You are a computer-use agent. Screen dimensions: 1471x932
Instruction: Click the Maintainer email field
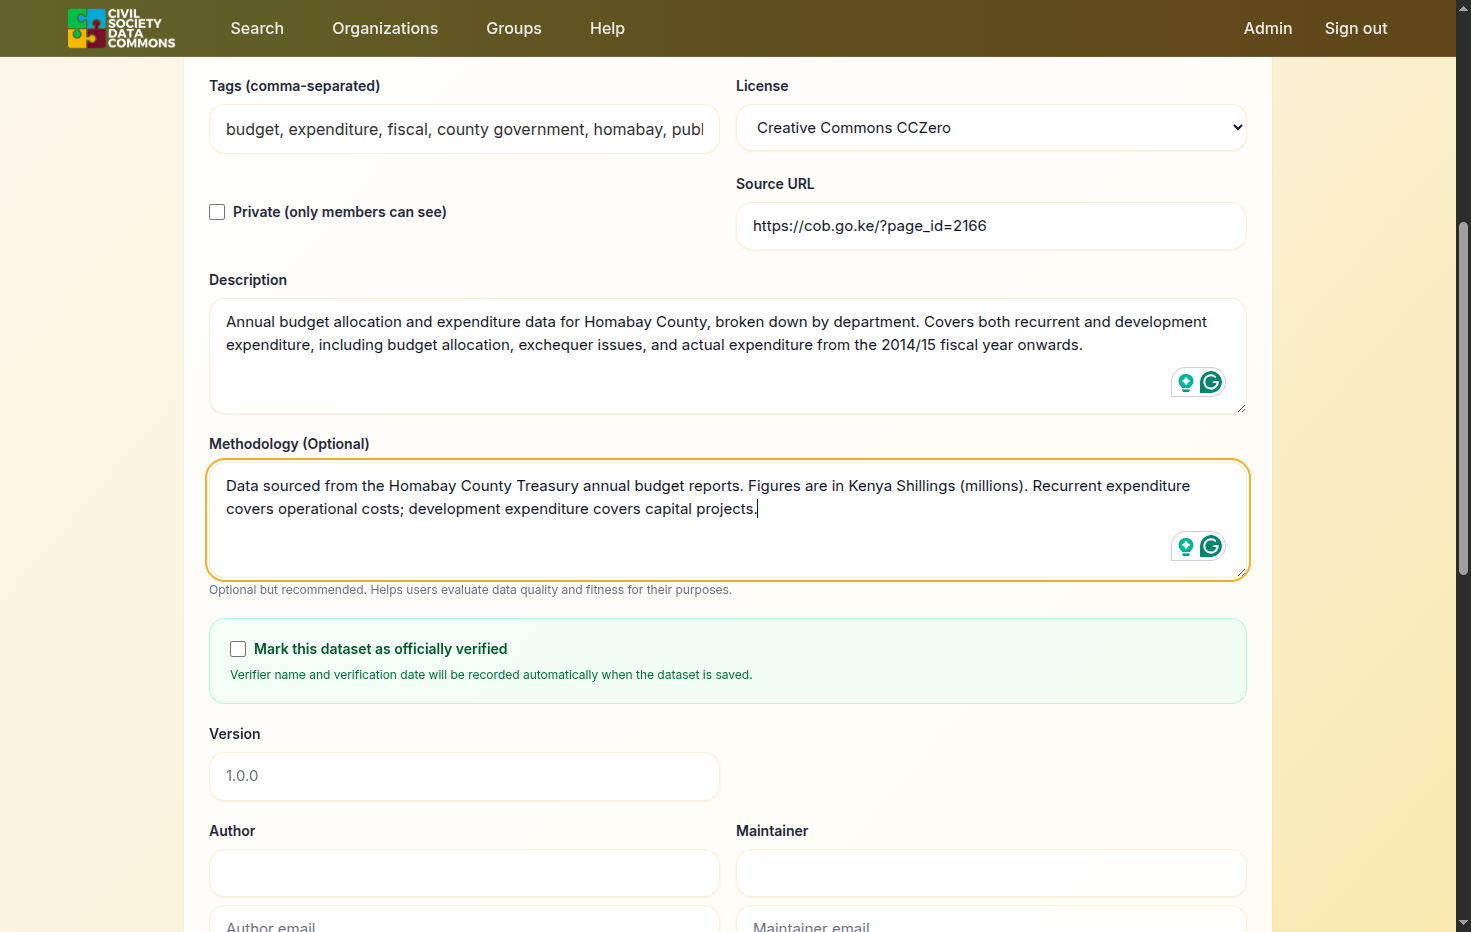coord(991,919)
